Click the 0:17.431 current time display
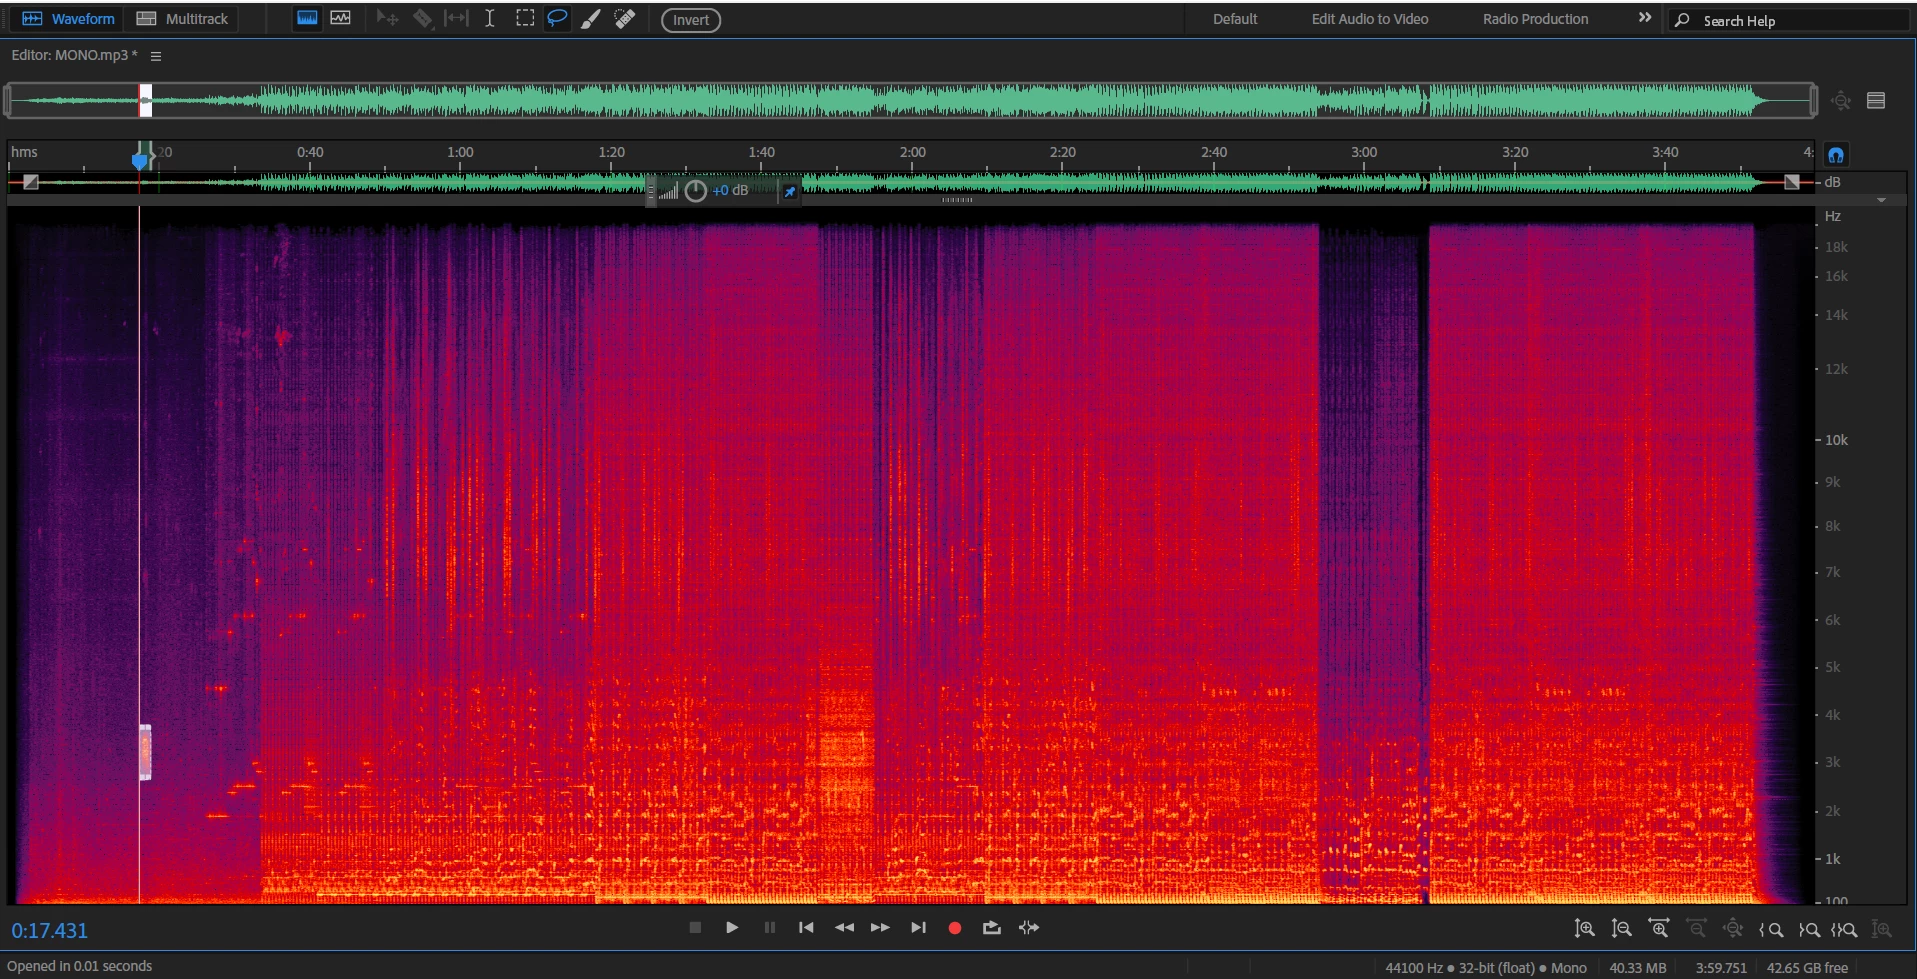The image size is (1917, 979). (50, 931)
